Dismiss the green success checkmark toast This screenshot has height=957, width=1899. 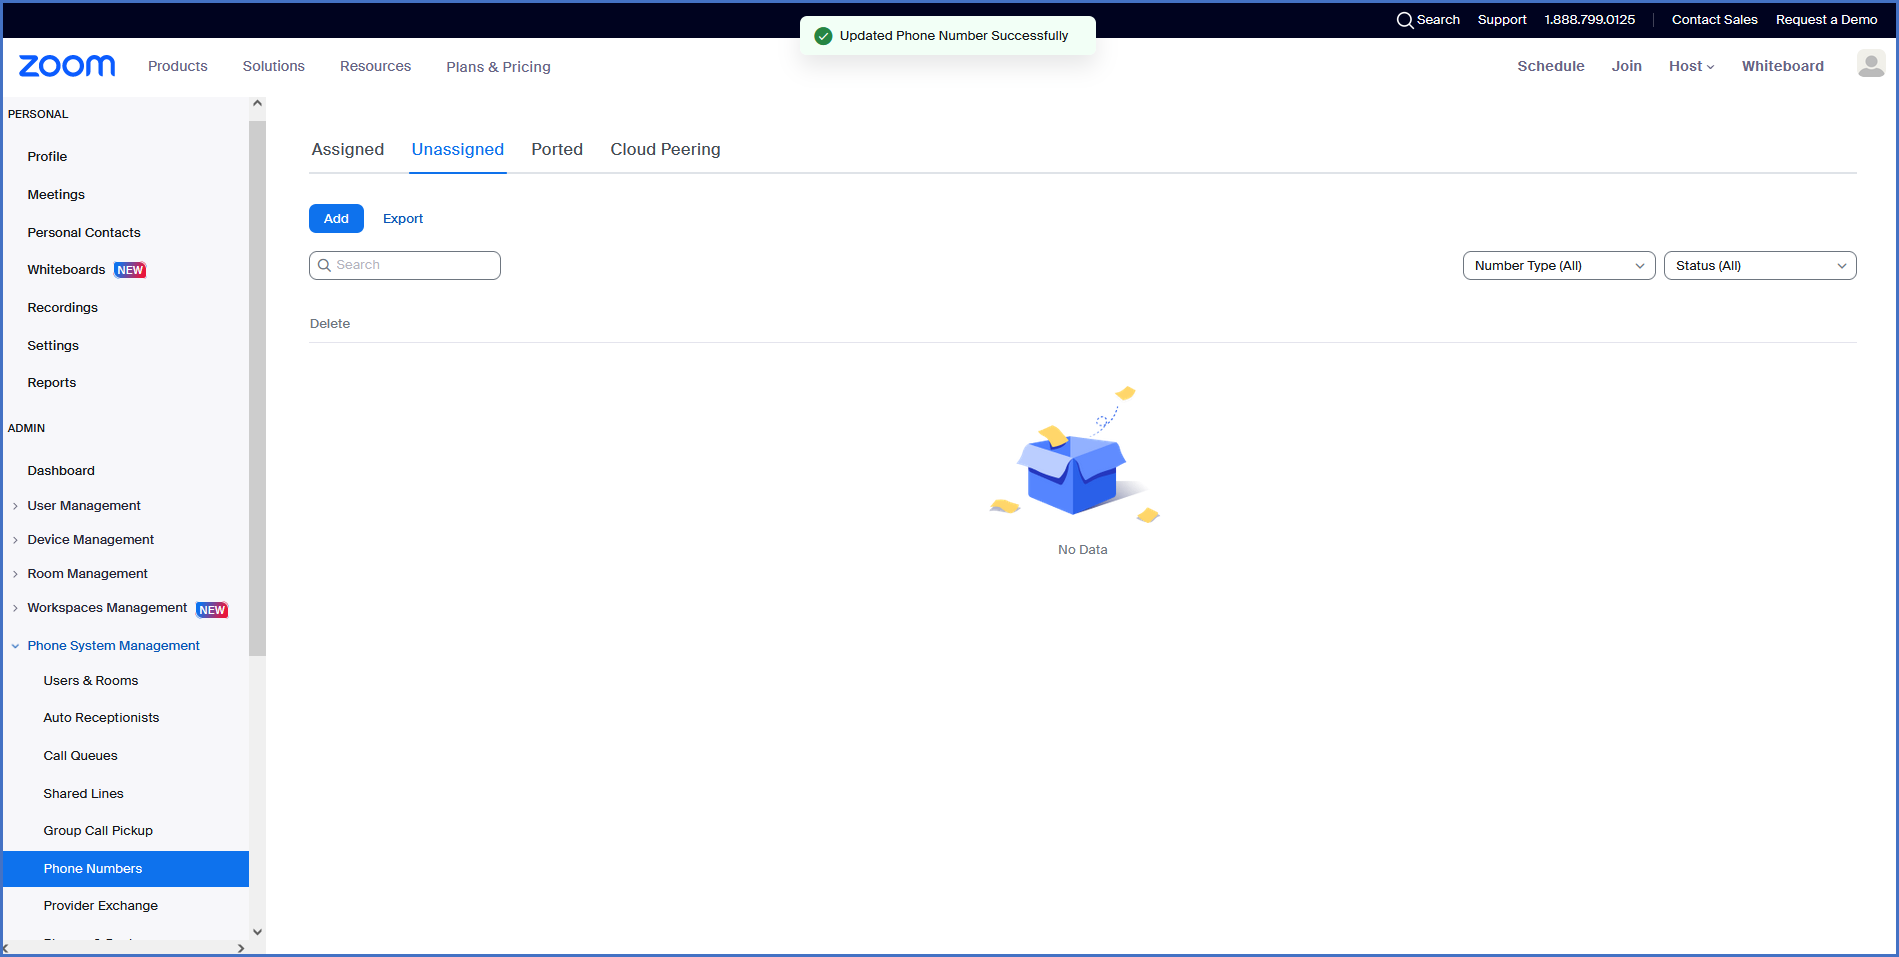click(822, 35)
